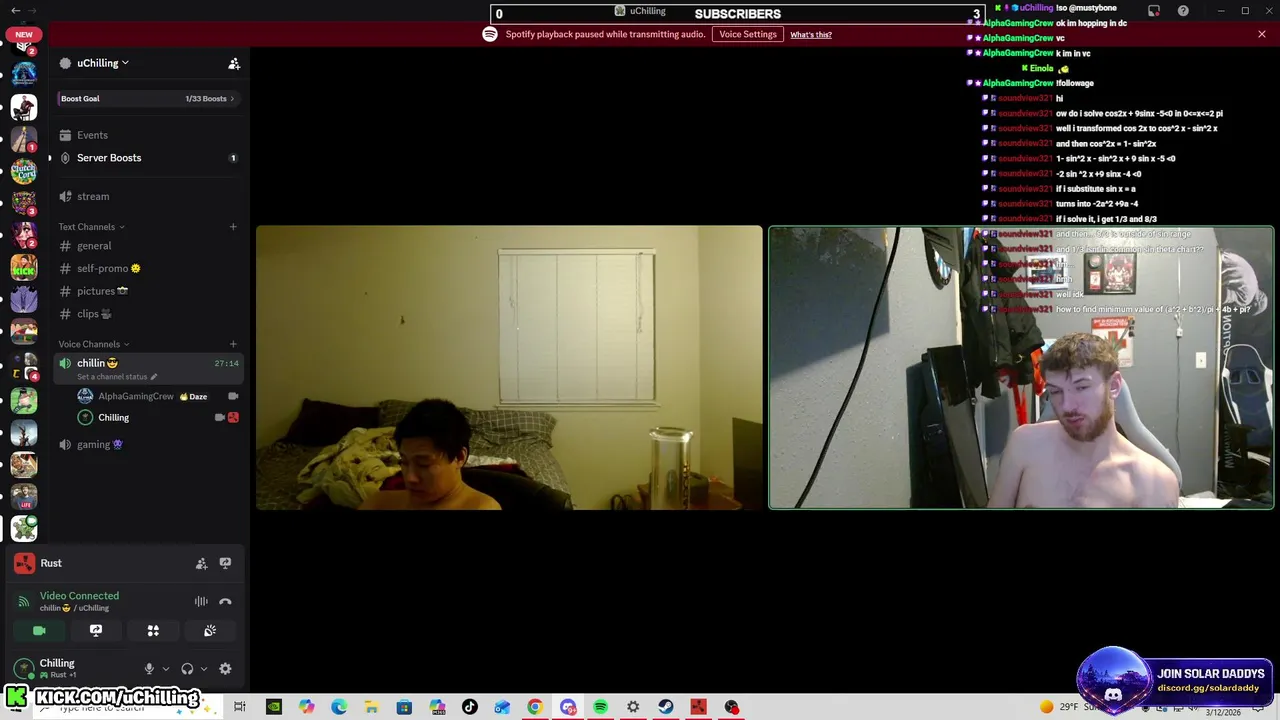The image size is (1280, 720).
Task: Open Microsoft Edge from taskbar
Action: (339, 707)
